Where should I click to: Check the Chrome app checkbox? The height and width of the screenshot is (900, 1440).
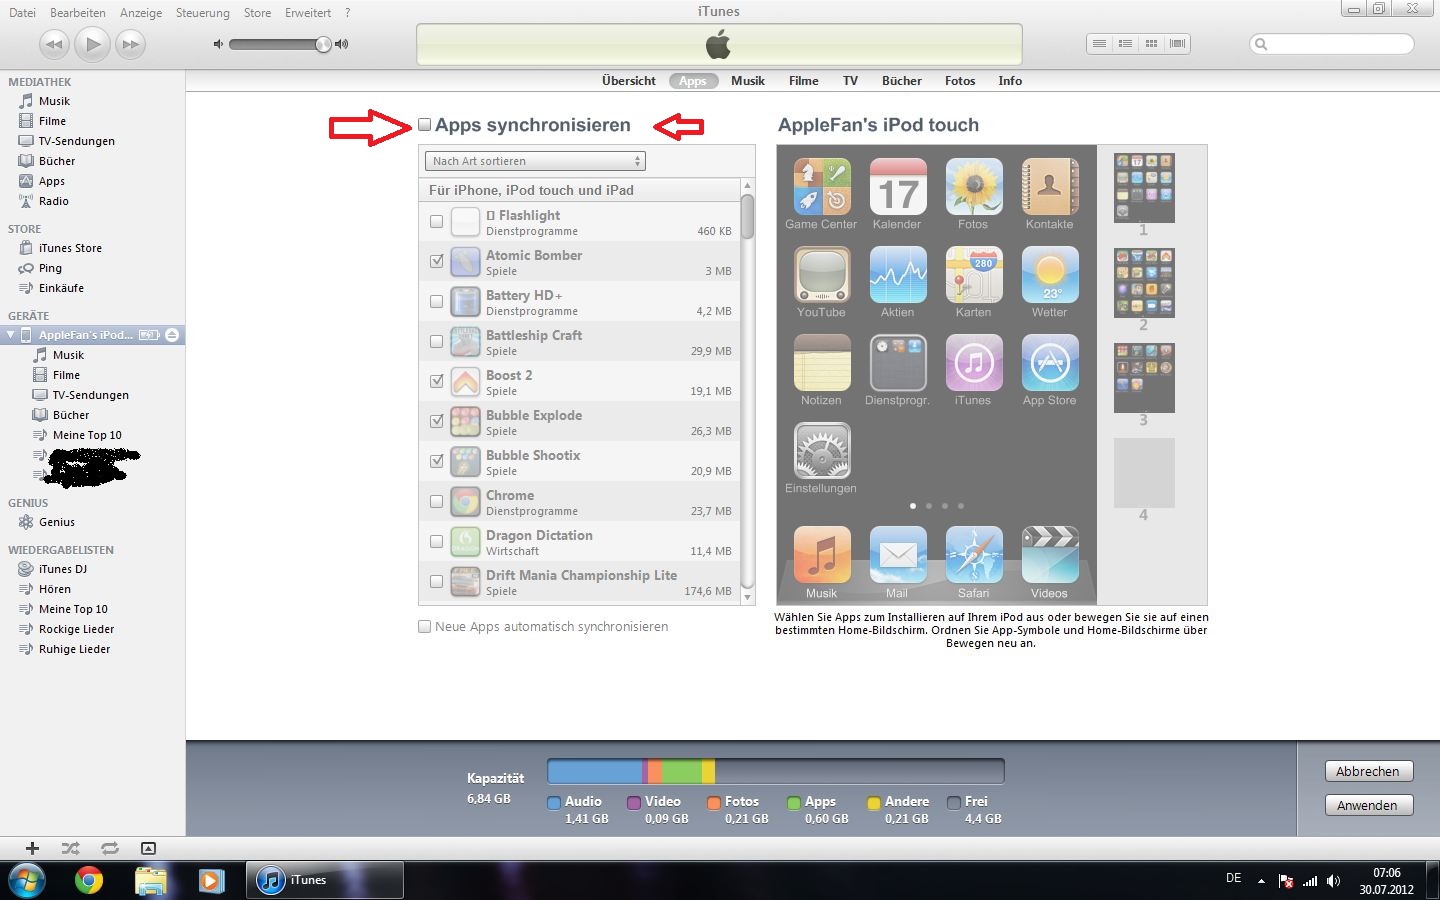pos(436,501)
